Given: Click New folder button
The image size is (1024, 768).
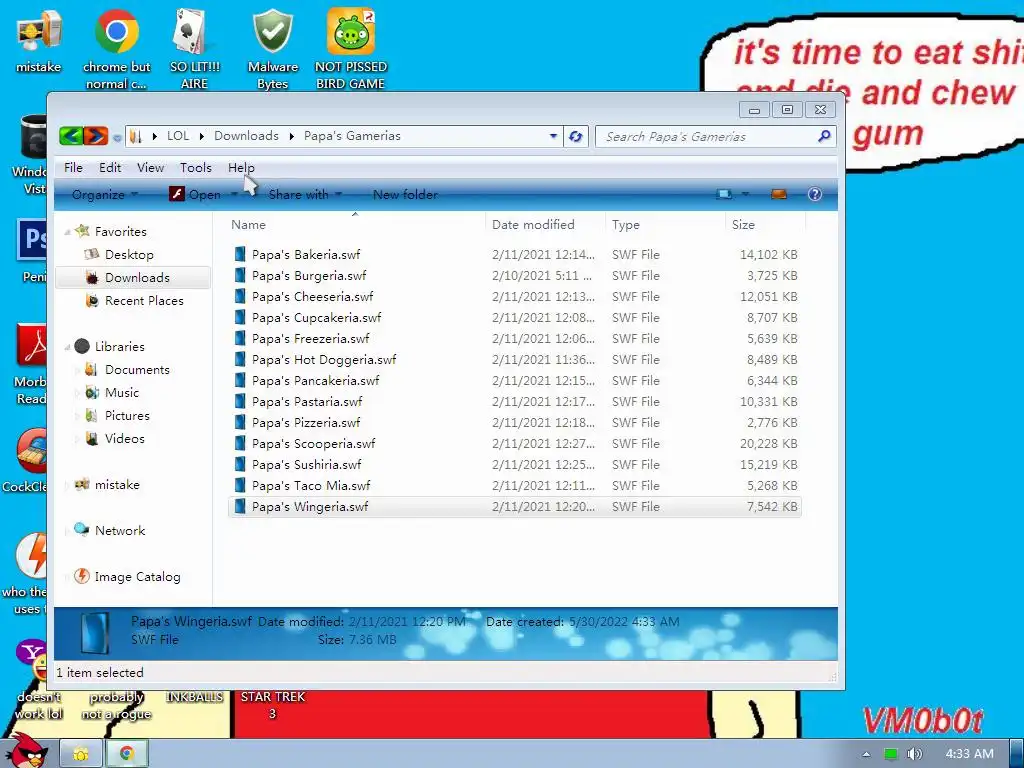Looking at the screenshot, I should tap(405, 195).
